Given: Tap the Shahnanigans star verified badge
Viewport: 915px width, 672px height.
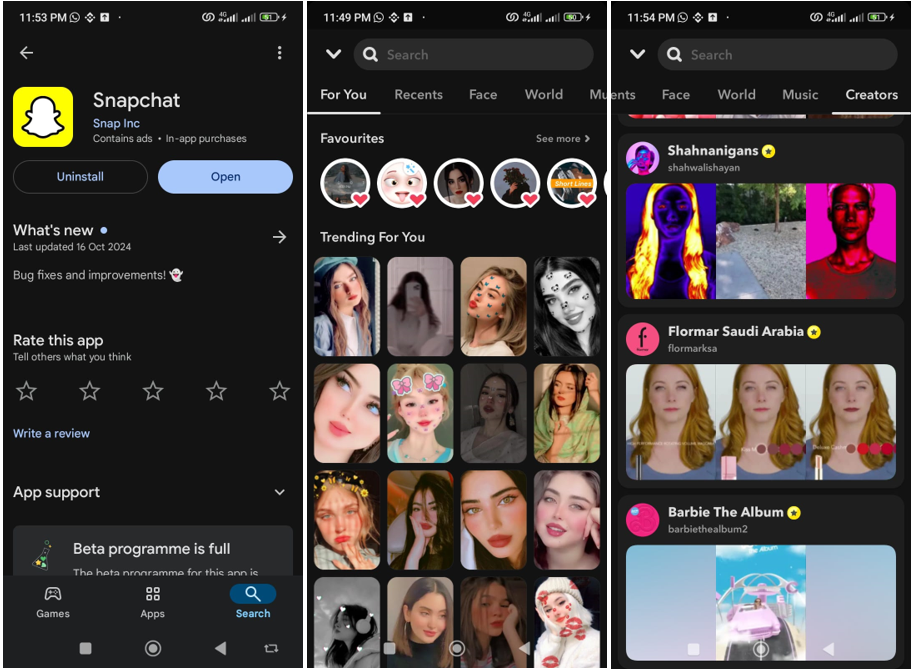Looking at the screenshot, I should [769, 151].
